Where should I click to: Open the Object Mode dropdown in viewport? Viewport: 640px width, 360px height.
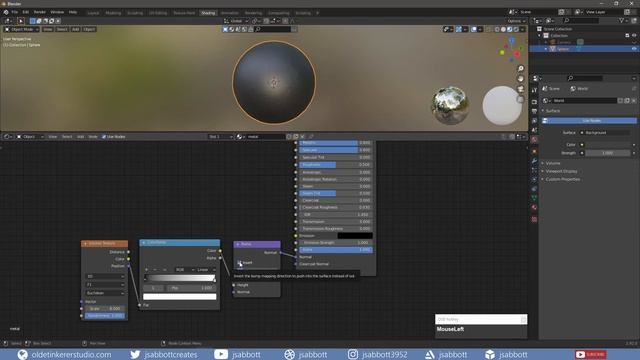coord(22,29)
